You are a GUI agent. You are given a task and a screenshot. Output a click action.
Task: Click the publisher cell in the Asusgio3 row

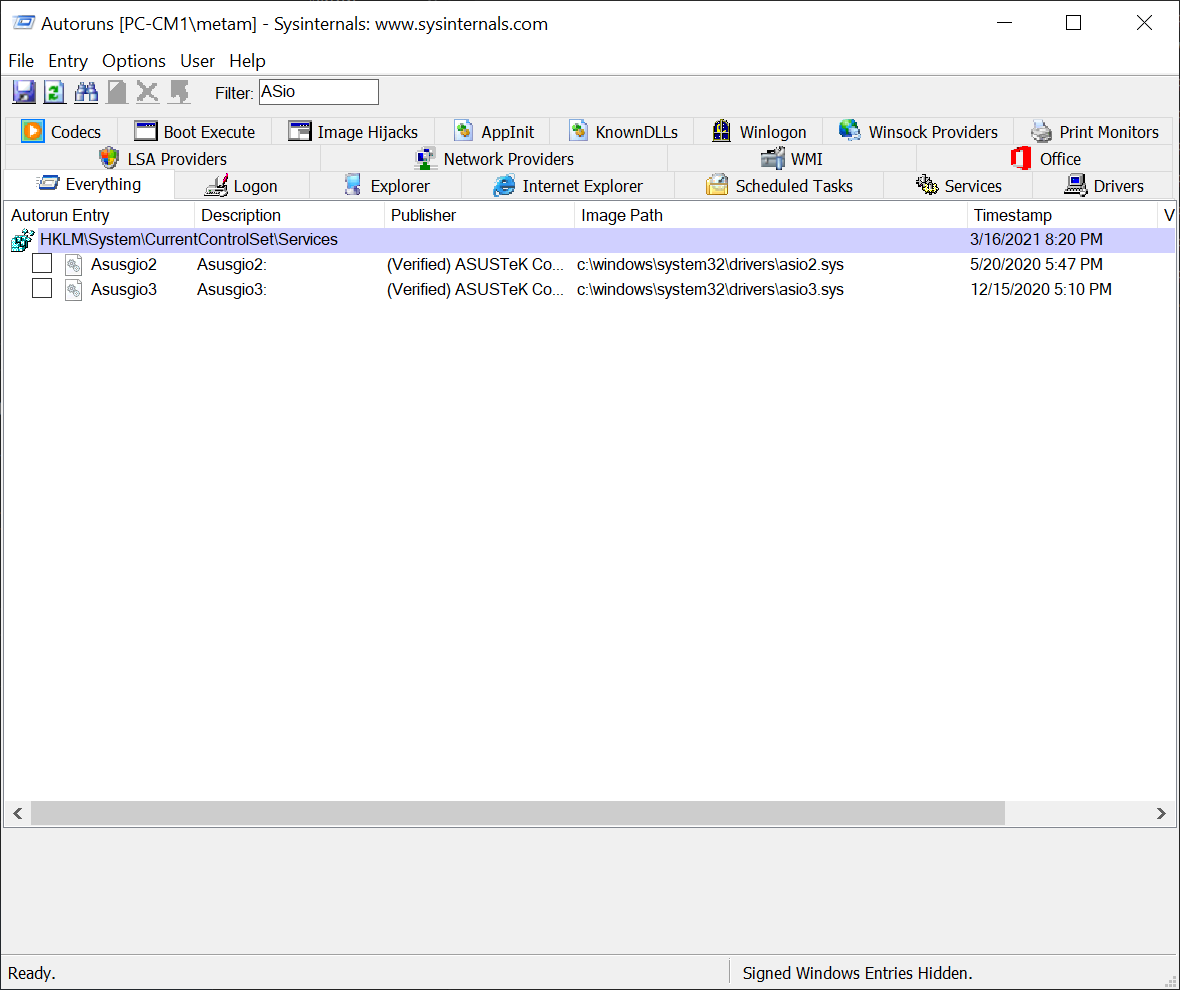pos(475,290)
